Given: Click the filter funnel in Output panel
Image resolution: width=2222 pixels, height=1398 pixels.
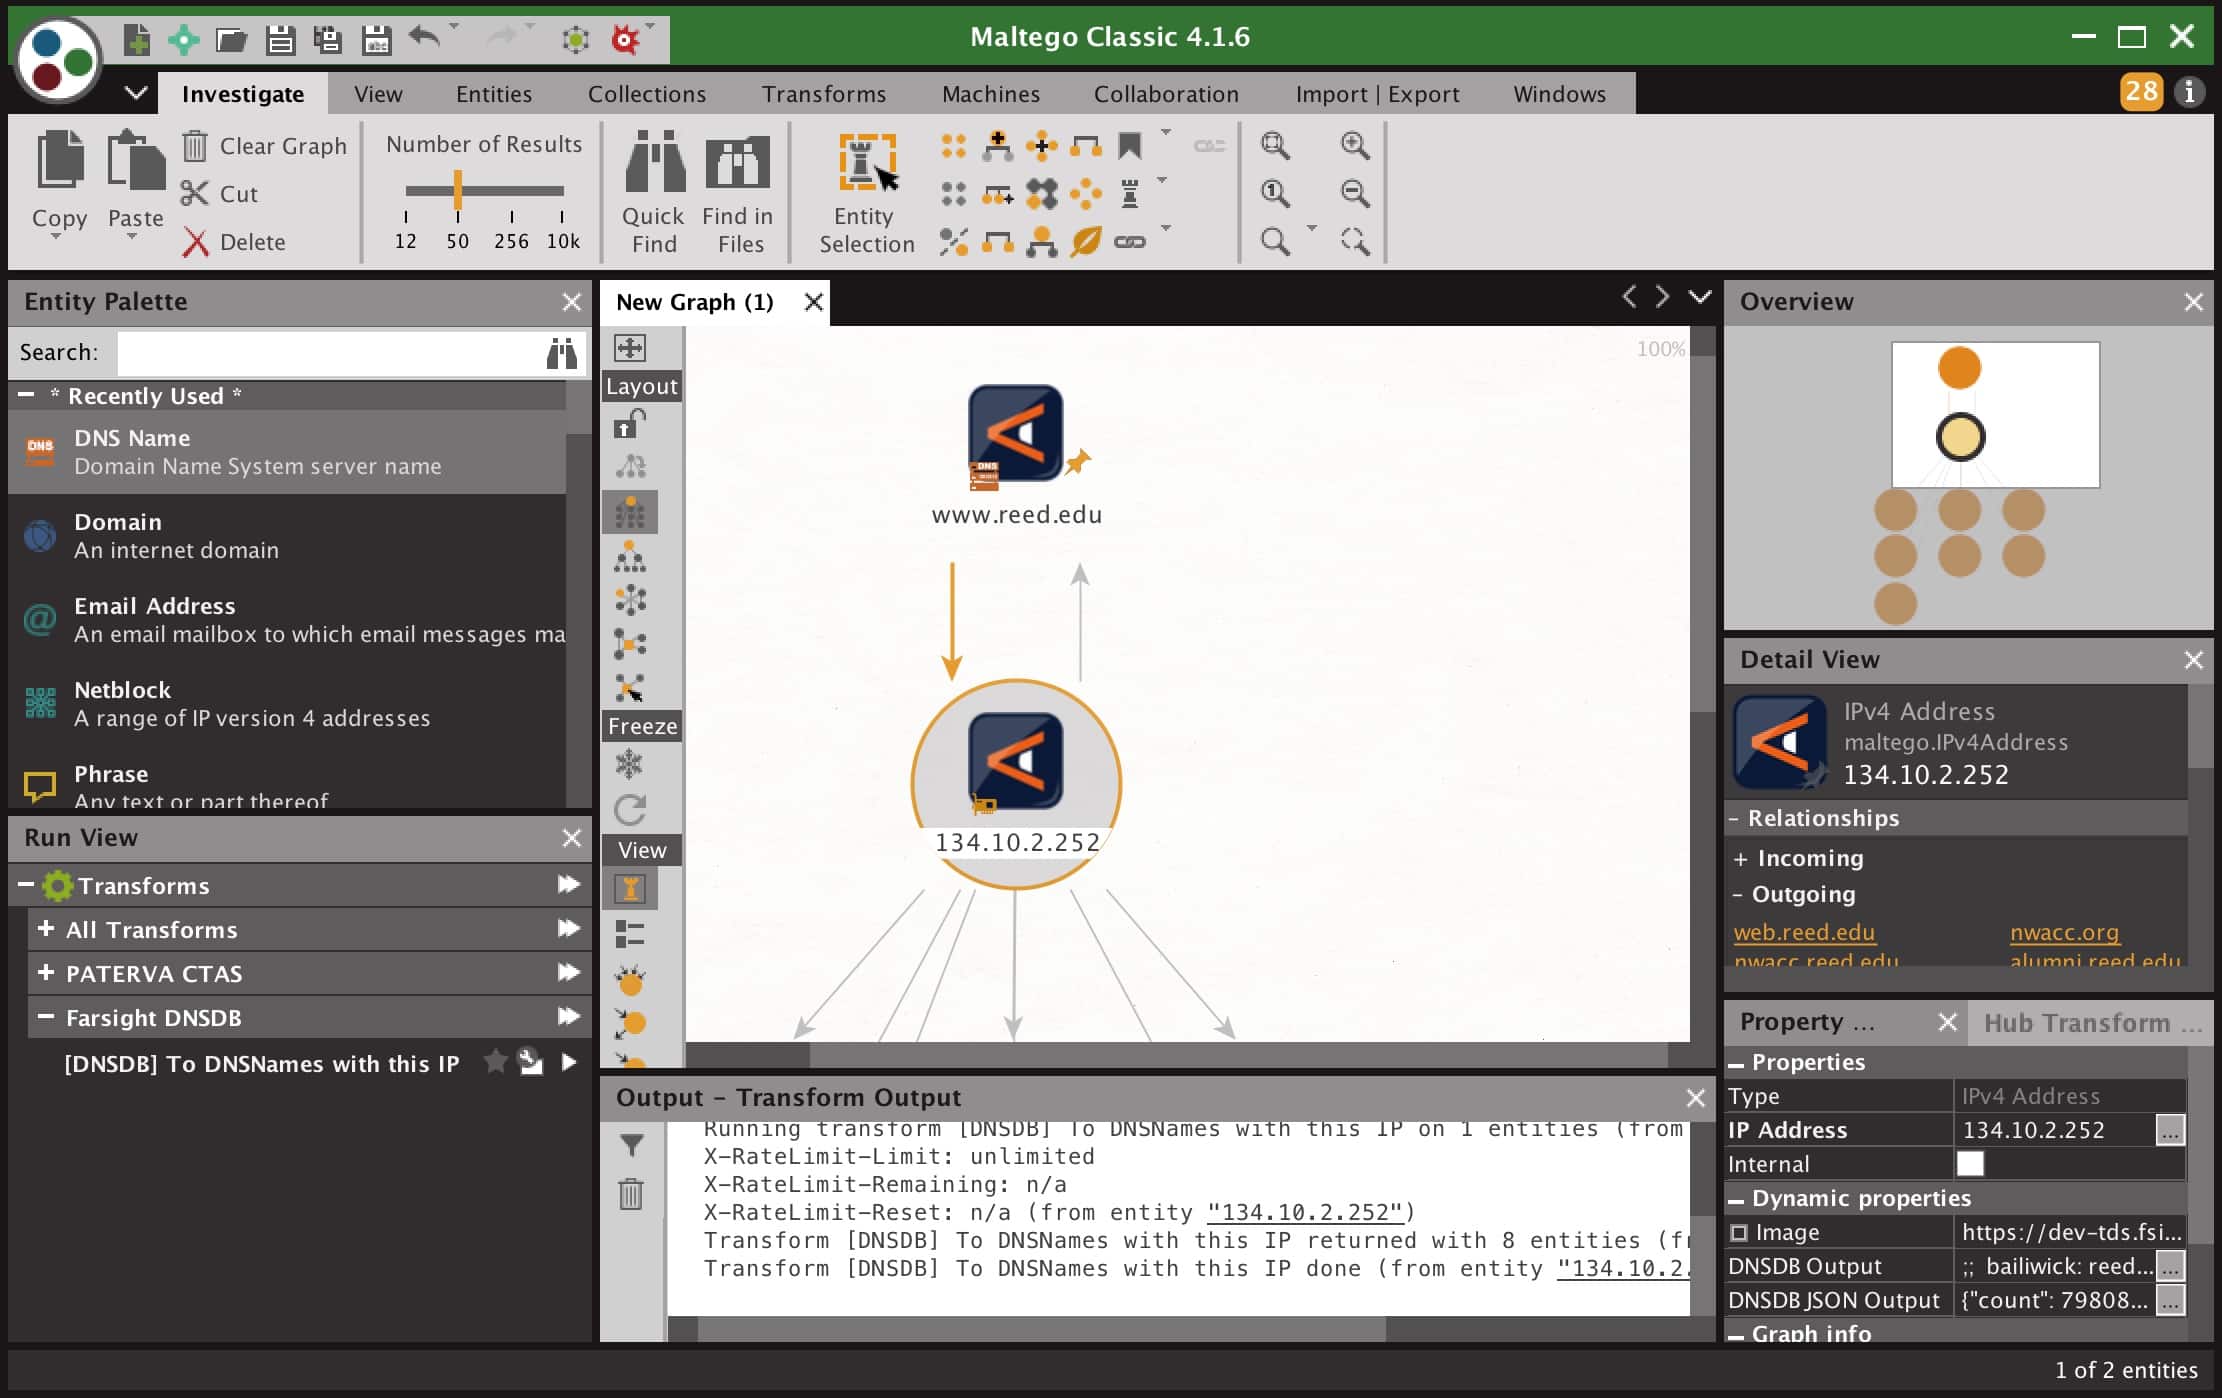Looking at the screenshot, I should click(x=631, y=1145).
